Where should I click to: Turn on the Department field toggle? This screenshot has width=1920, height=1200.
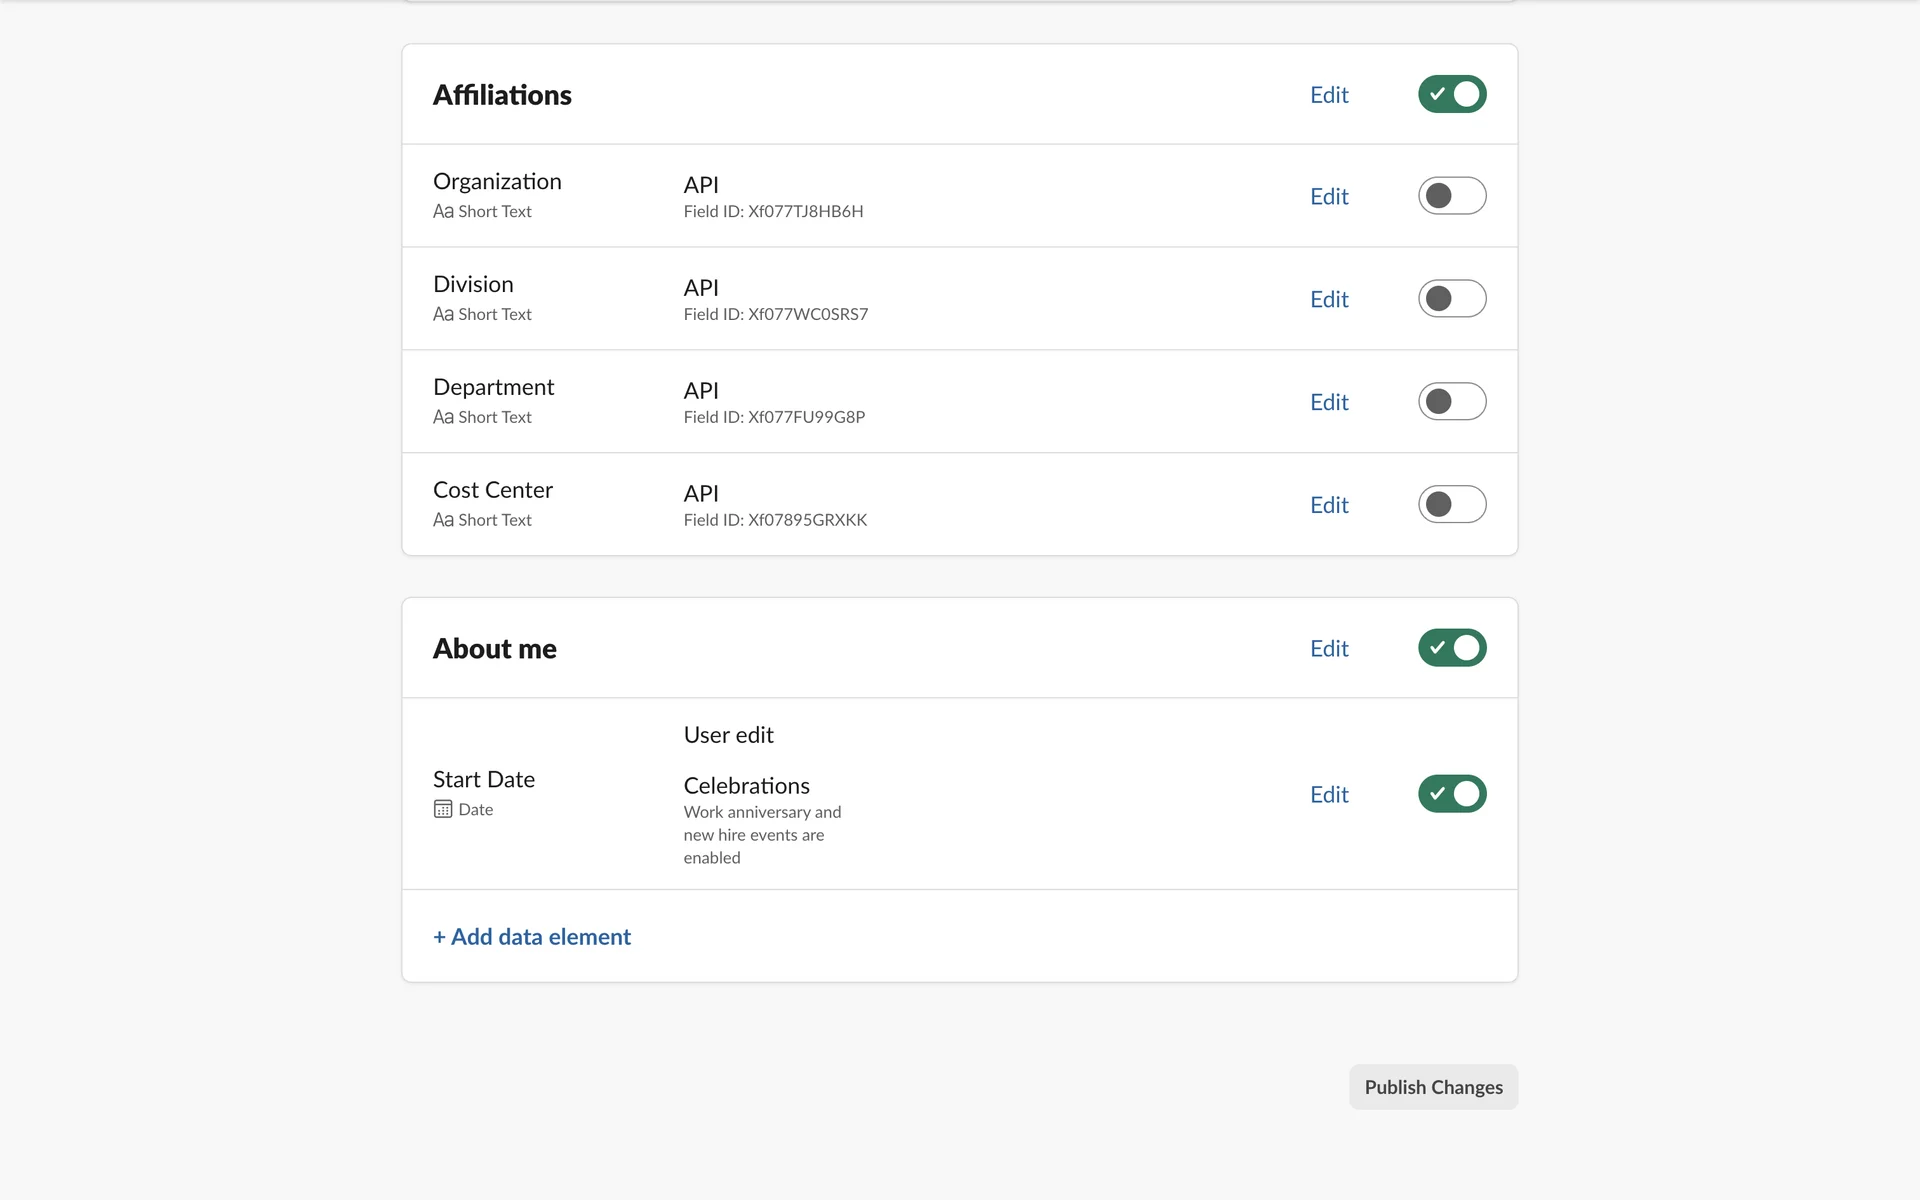pos(1452,402)
